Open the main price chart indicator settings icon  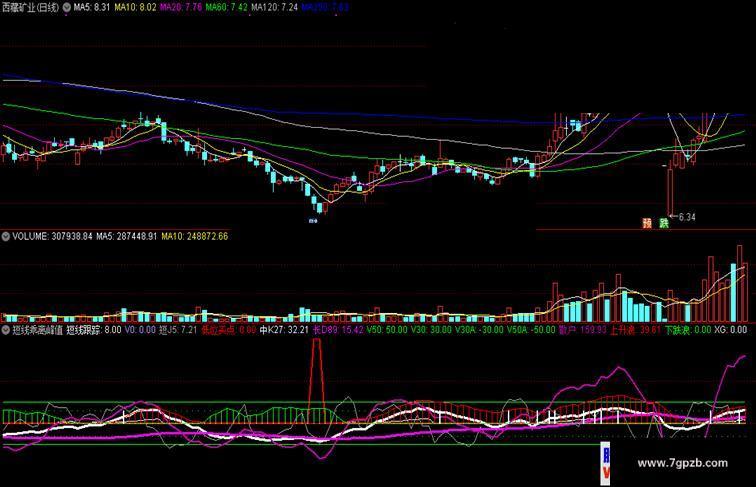tap(67, 7)
